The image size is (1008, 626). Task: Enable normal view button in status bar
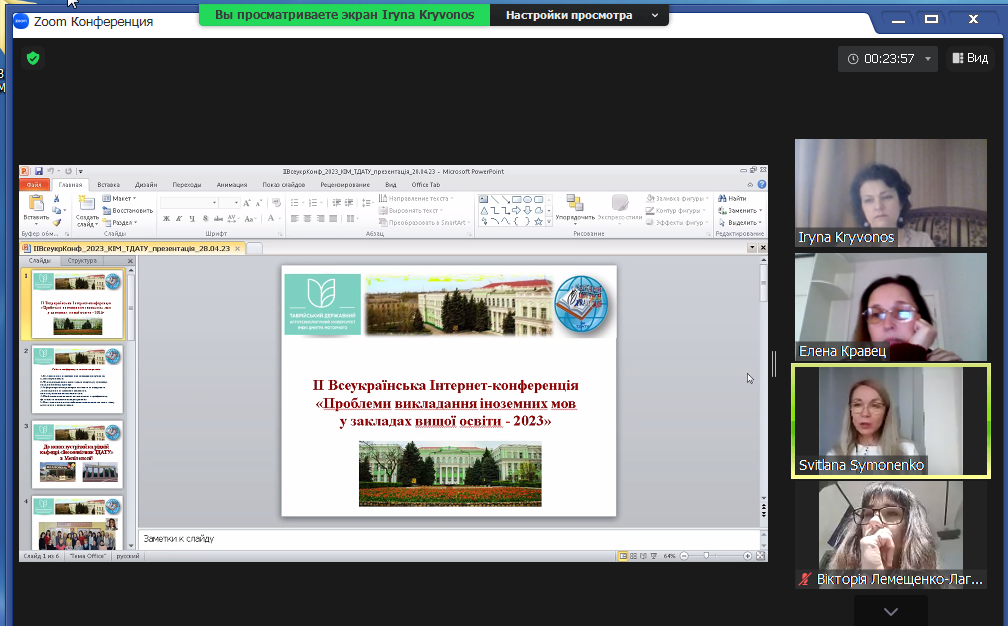pyautogui.click(x=623, y=555)
